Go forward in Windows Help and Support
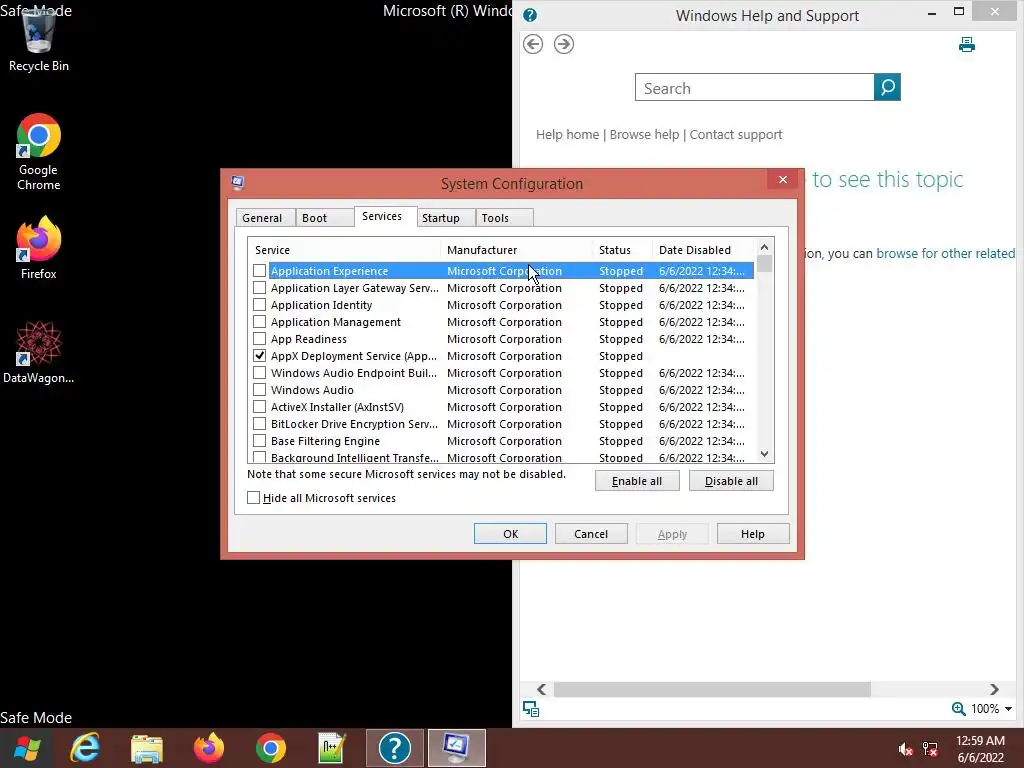Screen dimensions: 1024x768 click(x=564, y=44)
